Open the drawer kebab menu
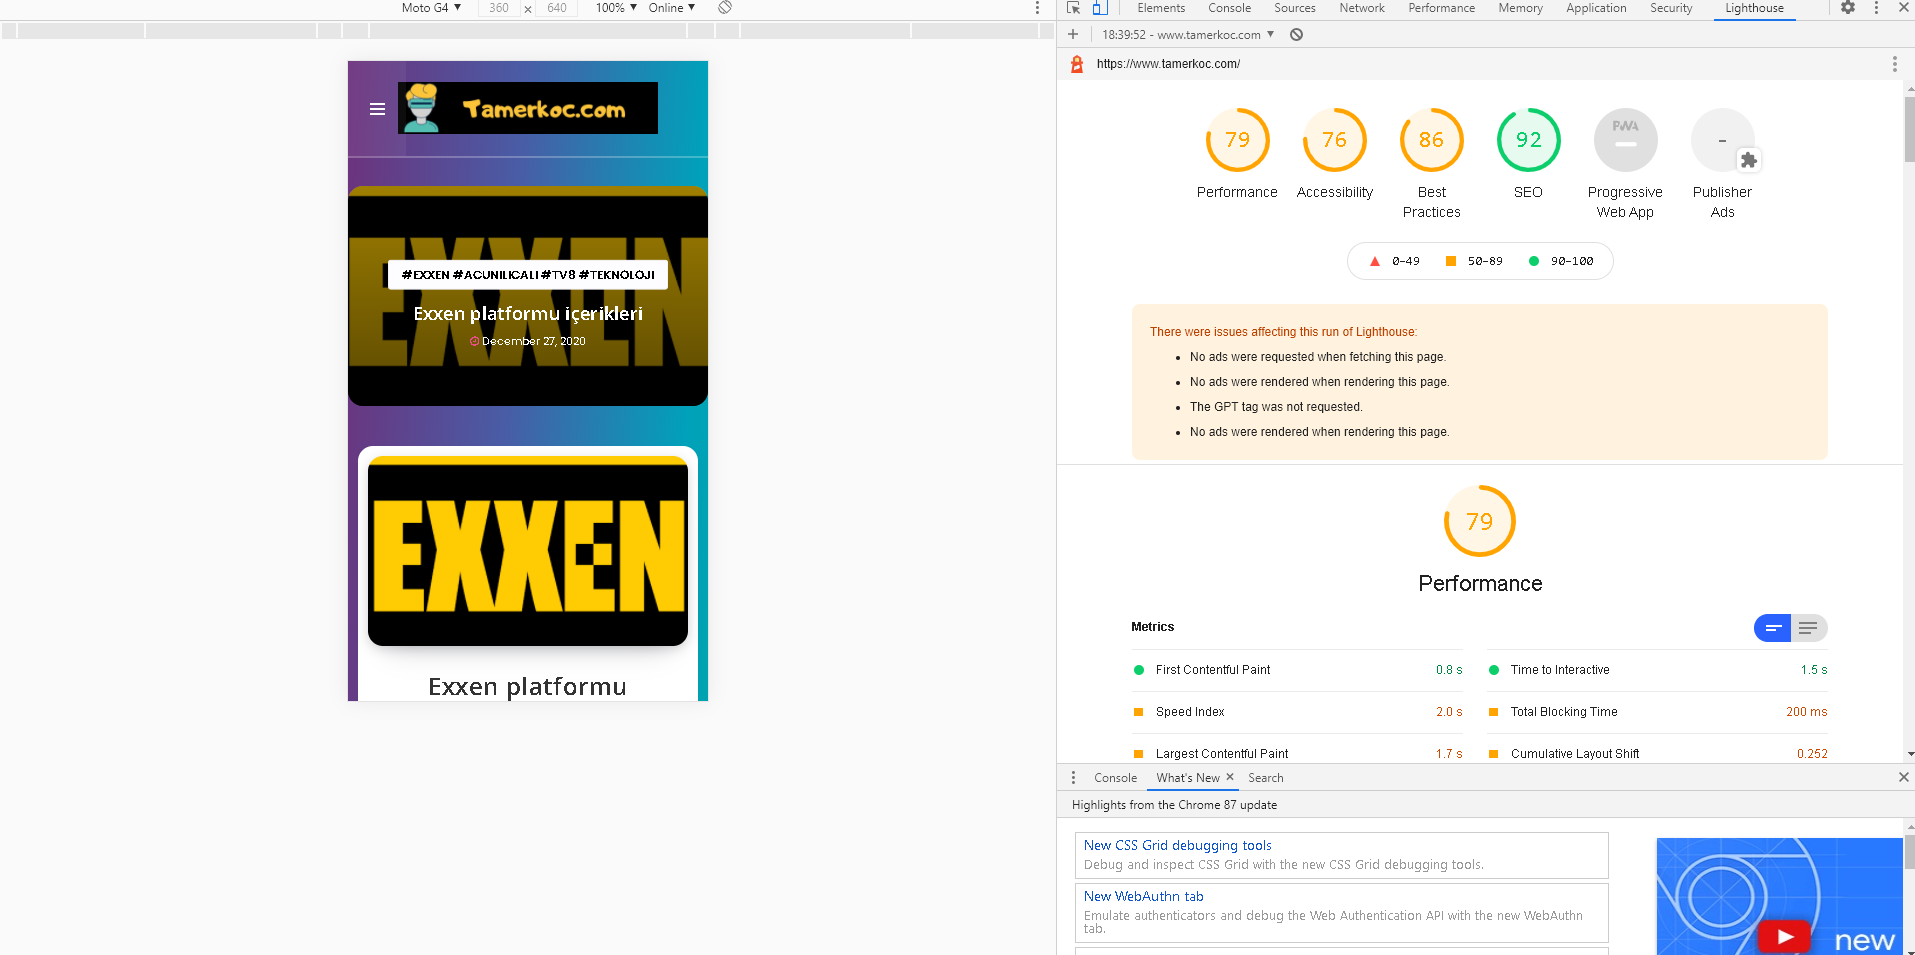 [1073, 778]
